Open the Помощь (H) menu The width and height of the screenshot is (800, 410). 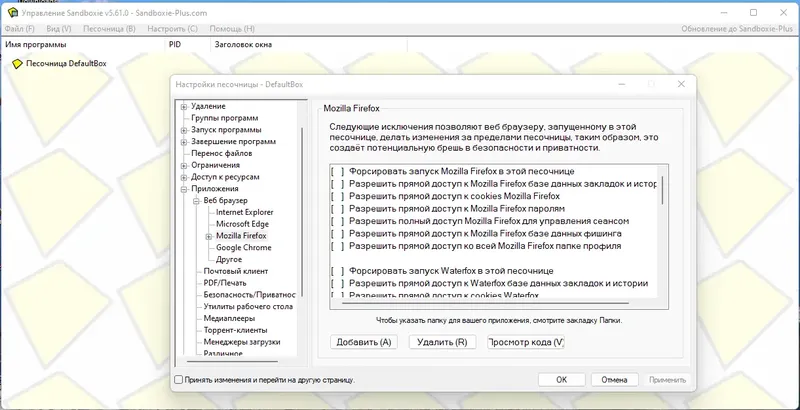tap(232, 29)
